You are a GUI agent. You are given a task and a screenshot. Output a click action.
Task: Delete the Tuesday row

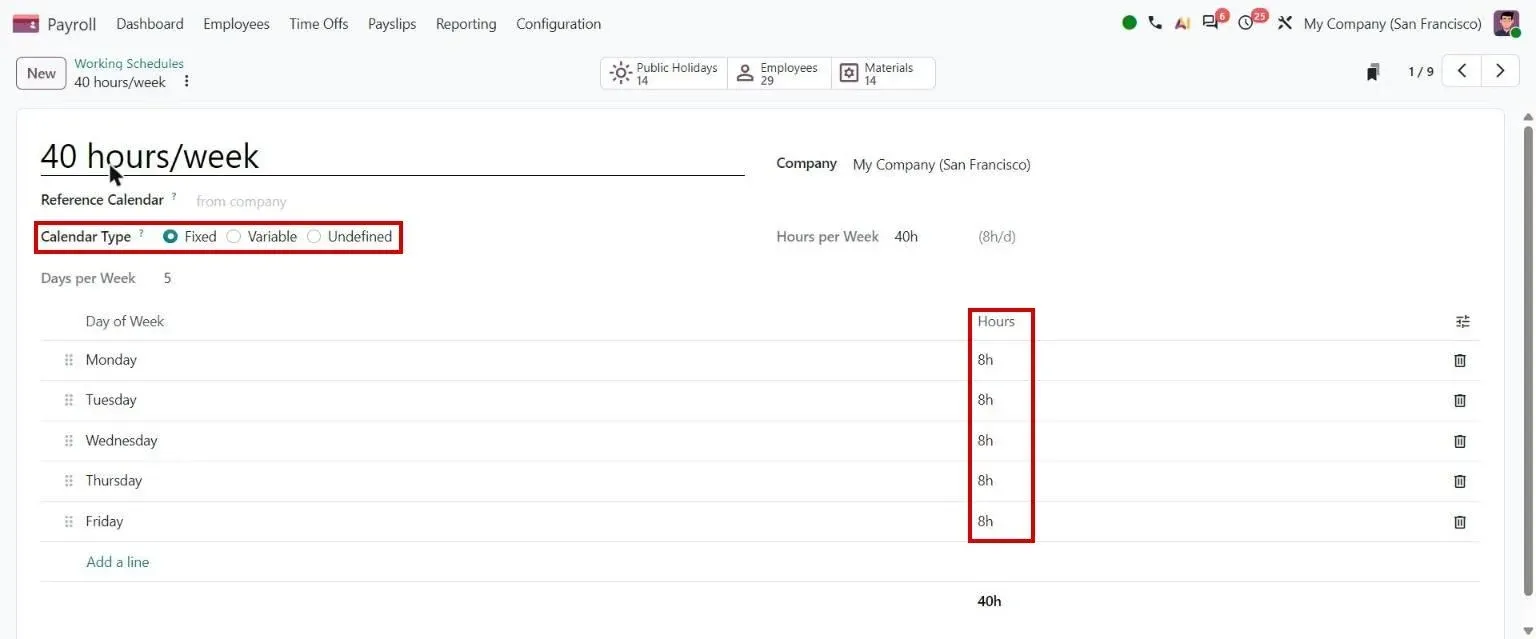click(1460, 400)
